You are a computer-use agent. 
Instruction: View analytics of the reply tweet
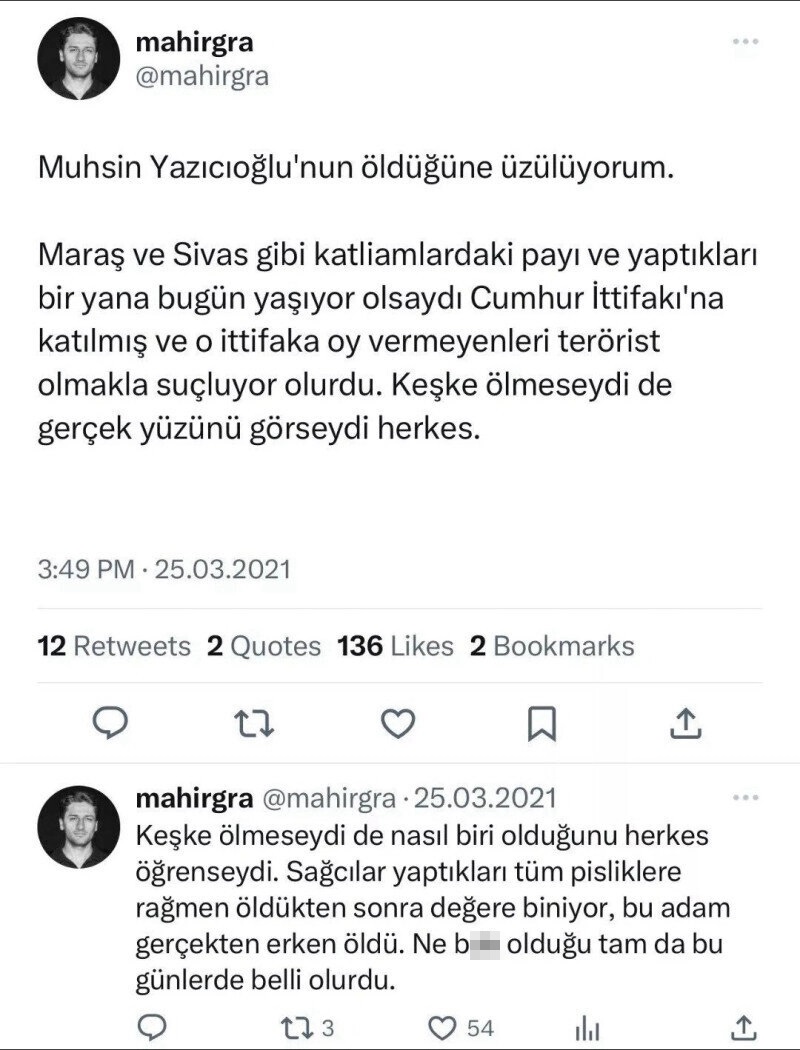pyautogui.click(x=588, y=1027)
